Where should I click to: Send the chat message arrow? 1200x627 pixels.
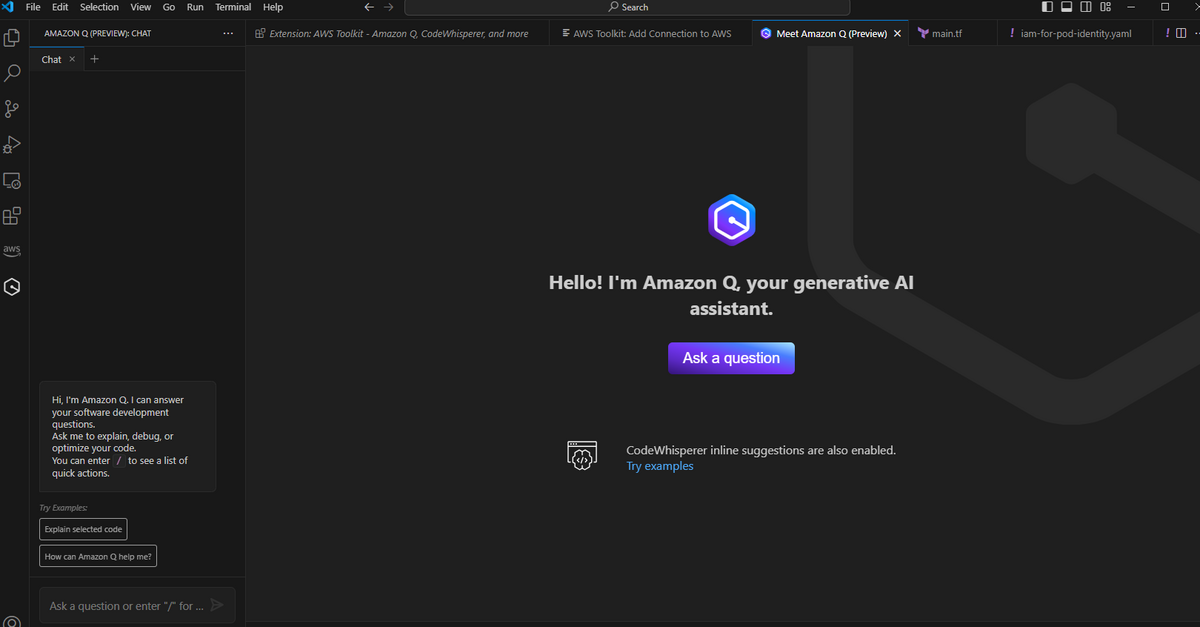point(218,605)
